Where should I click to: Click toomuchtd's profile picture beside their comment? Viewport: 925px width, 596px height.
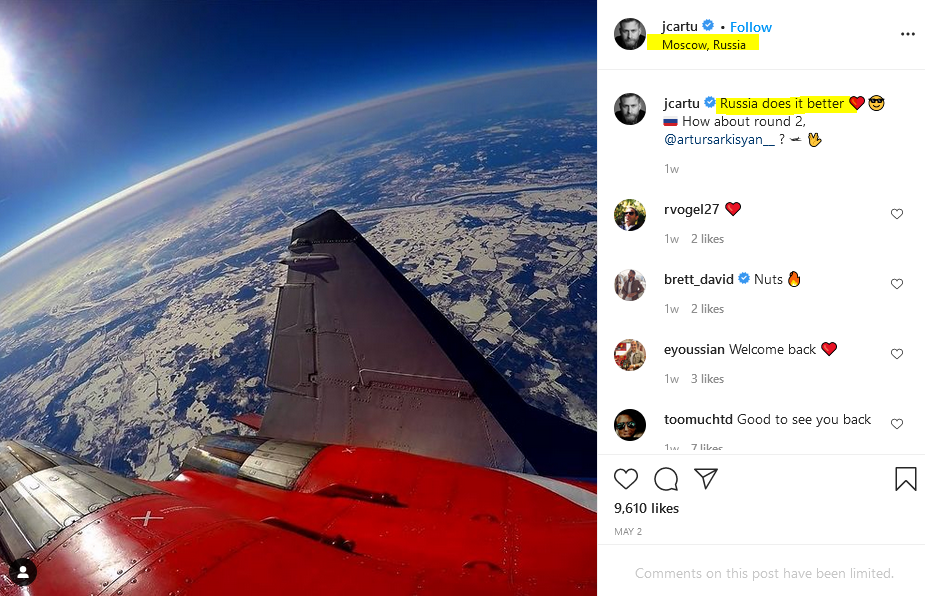pos(630,424)
